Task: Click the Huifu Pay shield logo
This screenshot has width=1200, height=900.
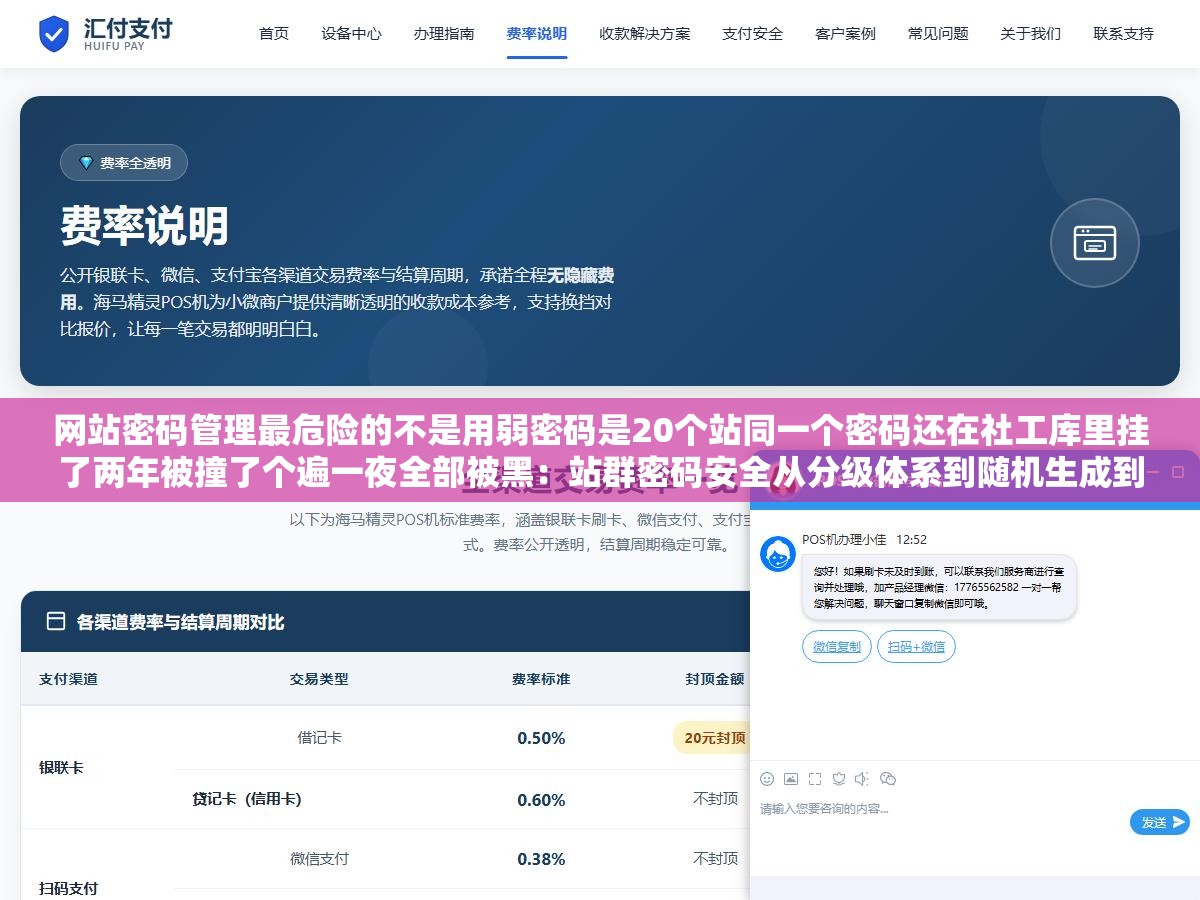Action: 53,33
